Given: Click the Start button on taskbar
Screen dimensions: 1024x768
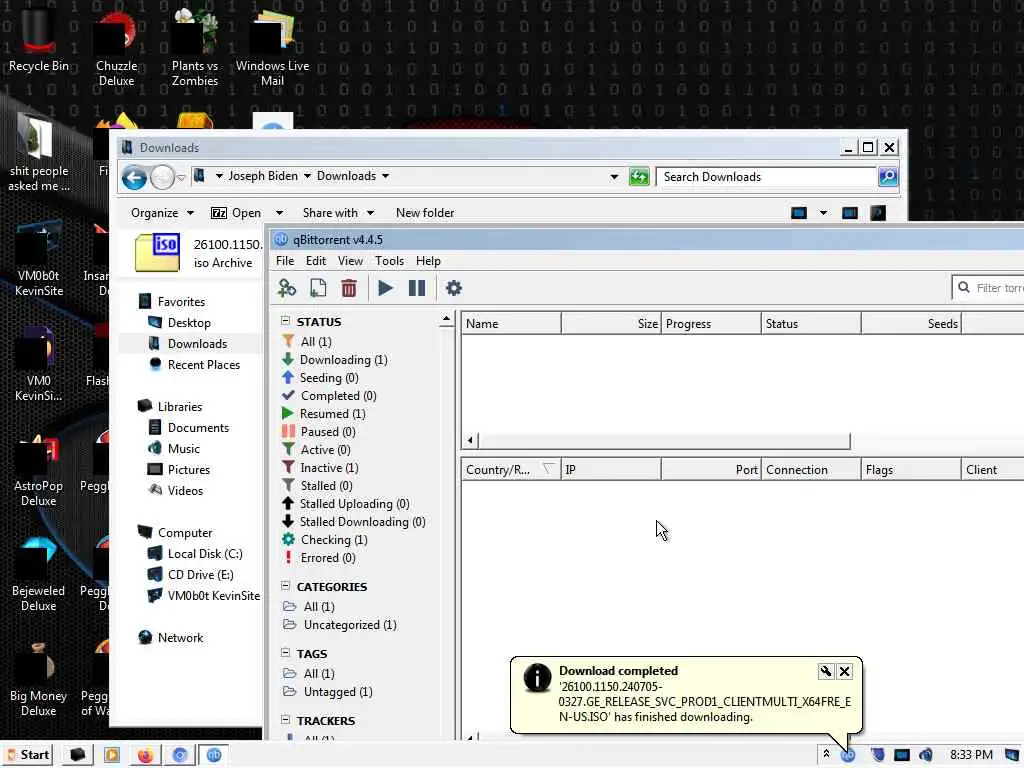Looking at the screenshot, I should click(27, 755).
